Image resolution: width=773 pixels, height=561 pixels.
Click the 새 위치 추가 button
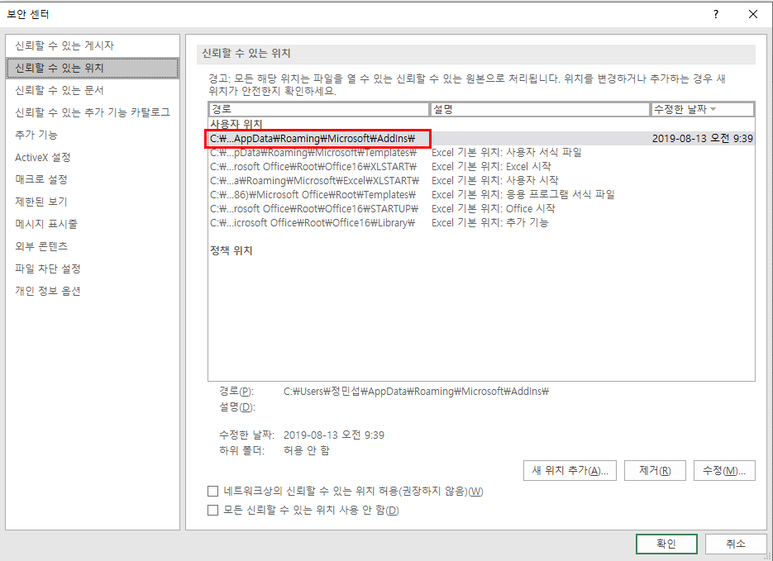click(x=570, y=470)
